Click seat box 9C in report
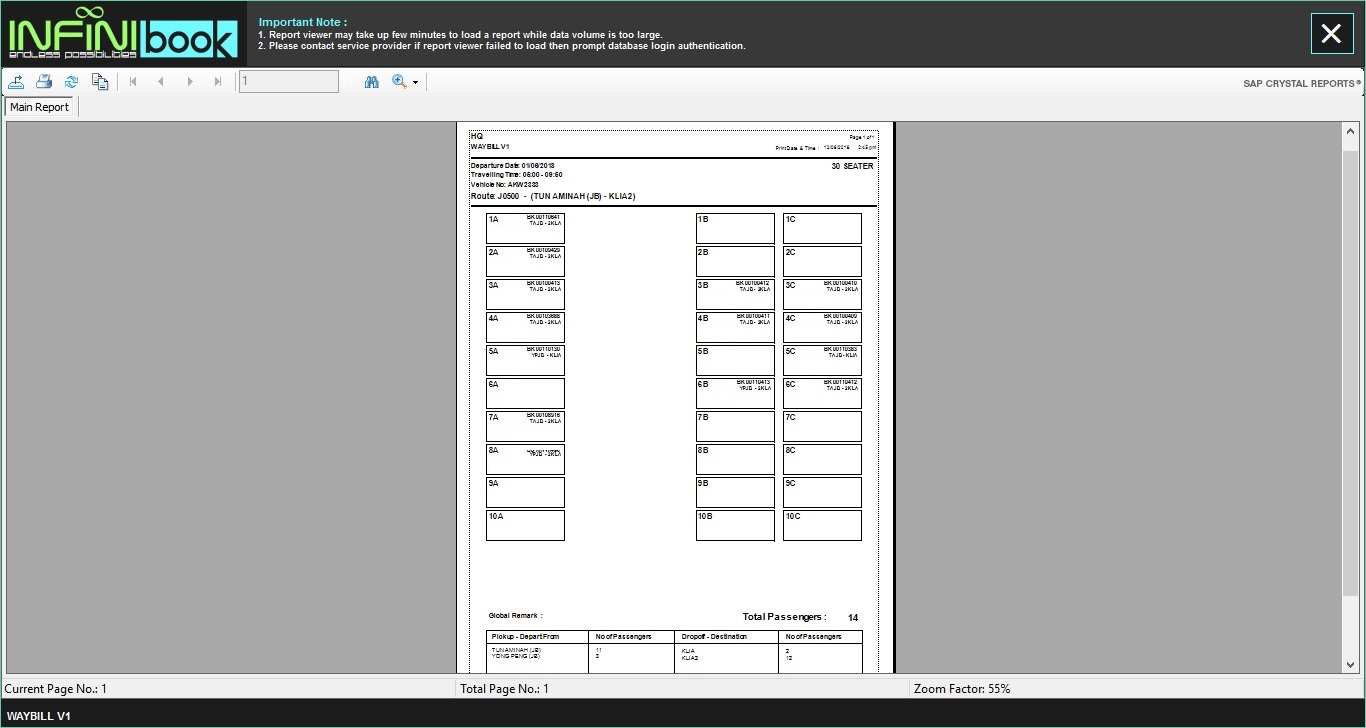Image resolution: width=1366 pixels, height=728 pixels. tap(822, 492)
